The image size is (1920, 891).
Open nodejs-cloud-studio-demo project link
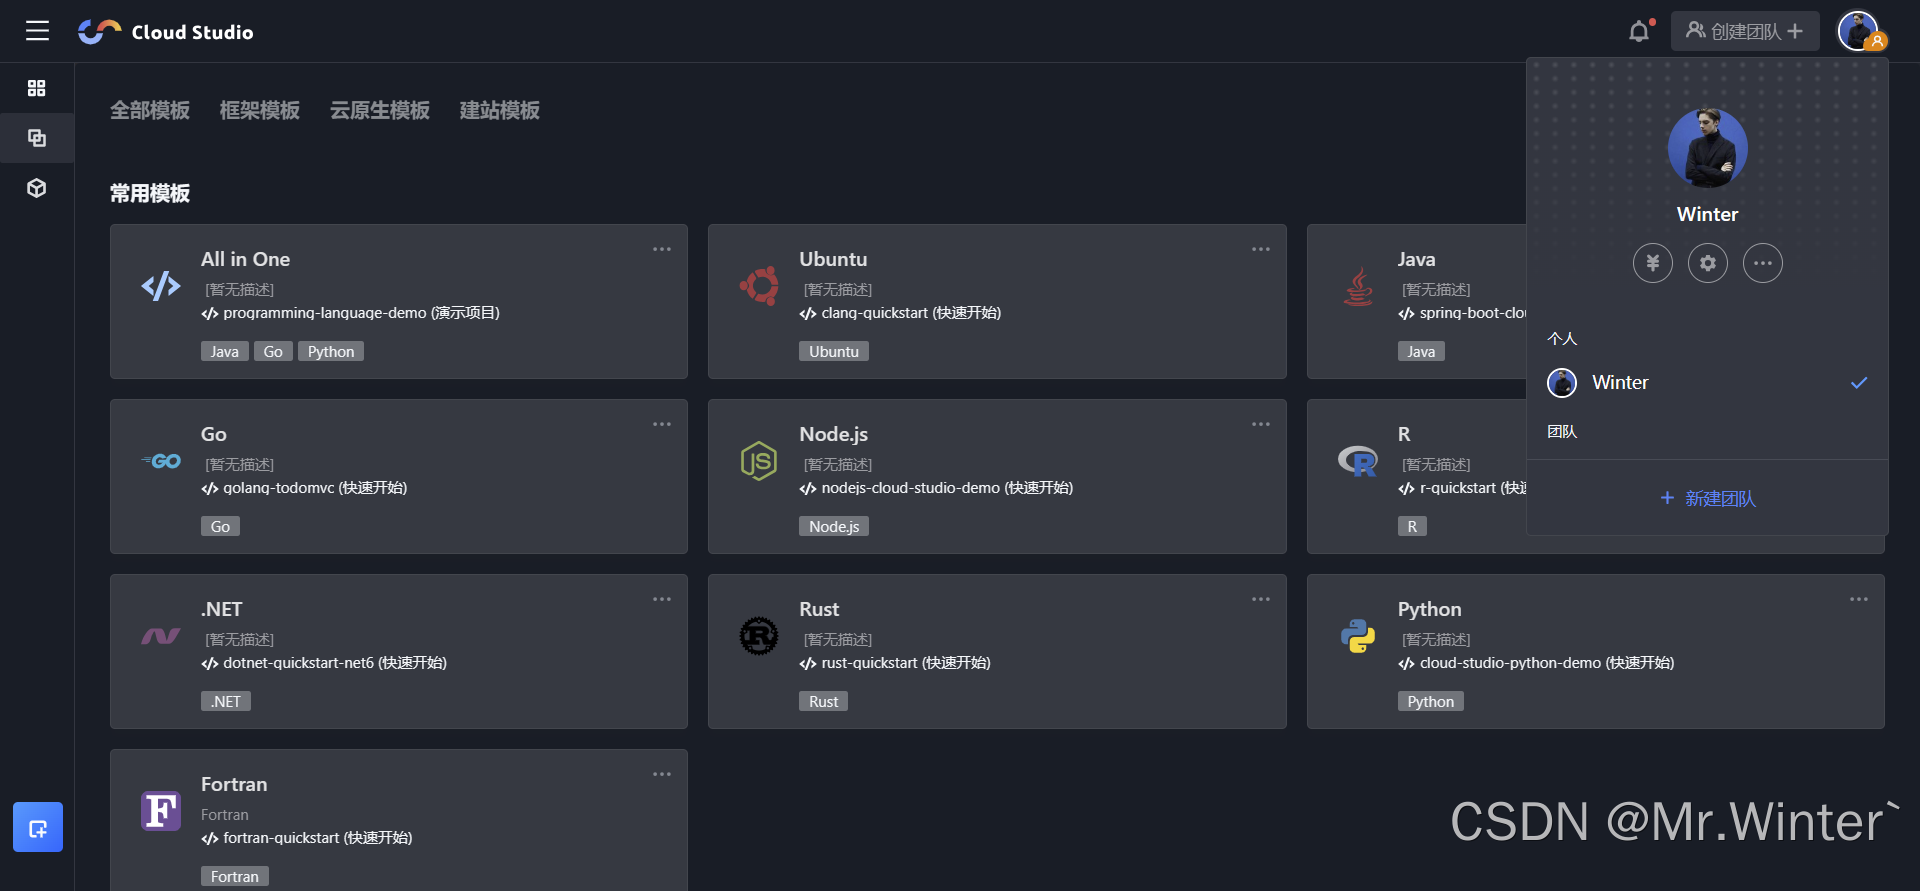pos(936,488)
